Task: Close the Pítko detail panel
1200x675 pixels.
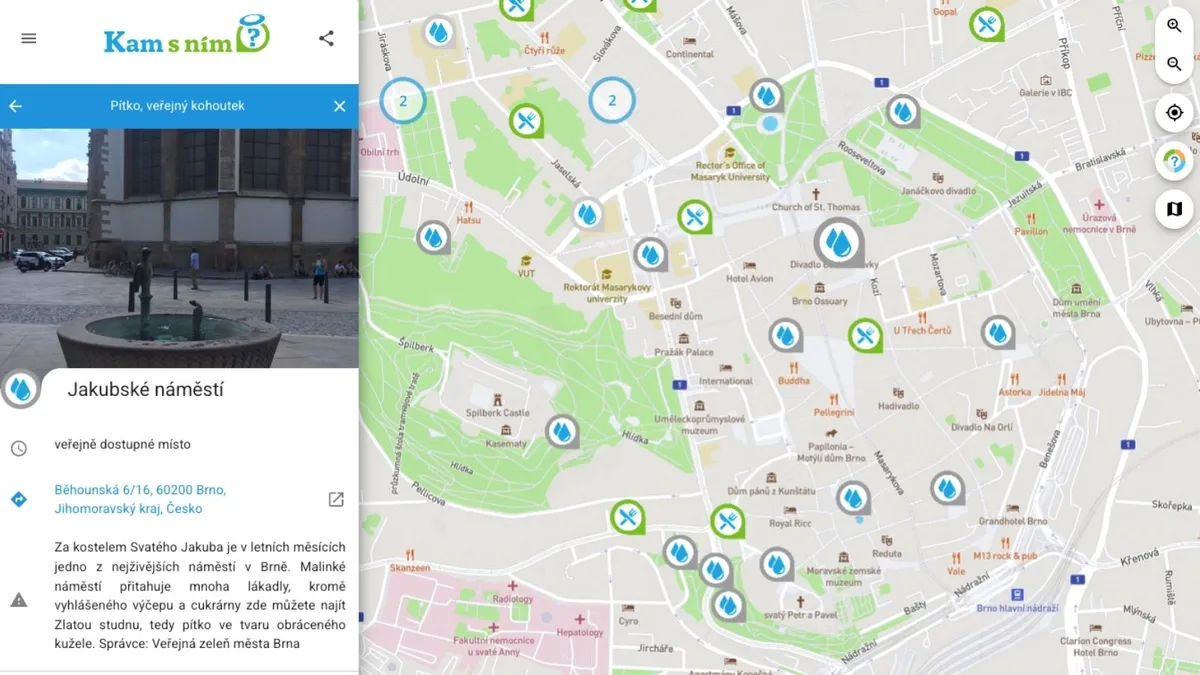Action: click(340, 106)
